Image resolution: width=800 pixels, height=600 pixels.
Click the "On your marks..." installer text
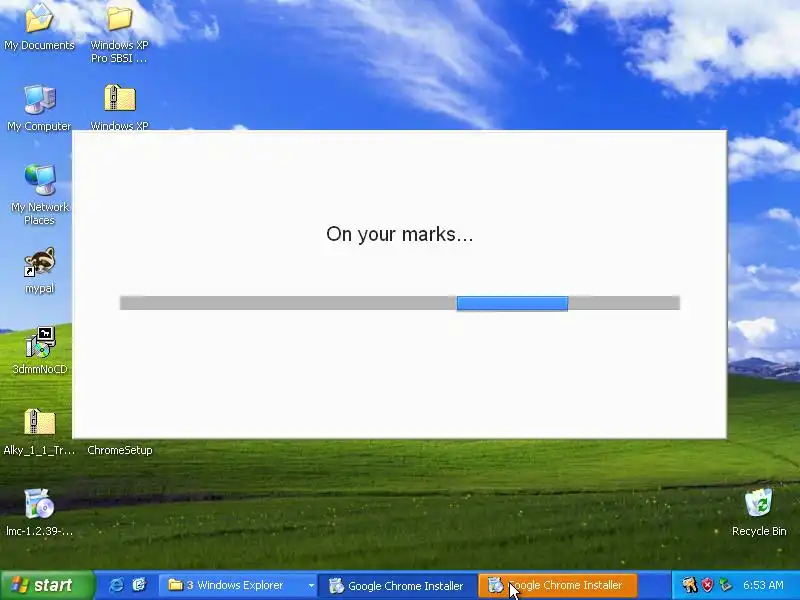click(x=399, y=234)
